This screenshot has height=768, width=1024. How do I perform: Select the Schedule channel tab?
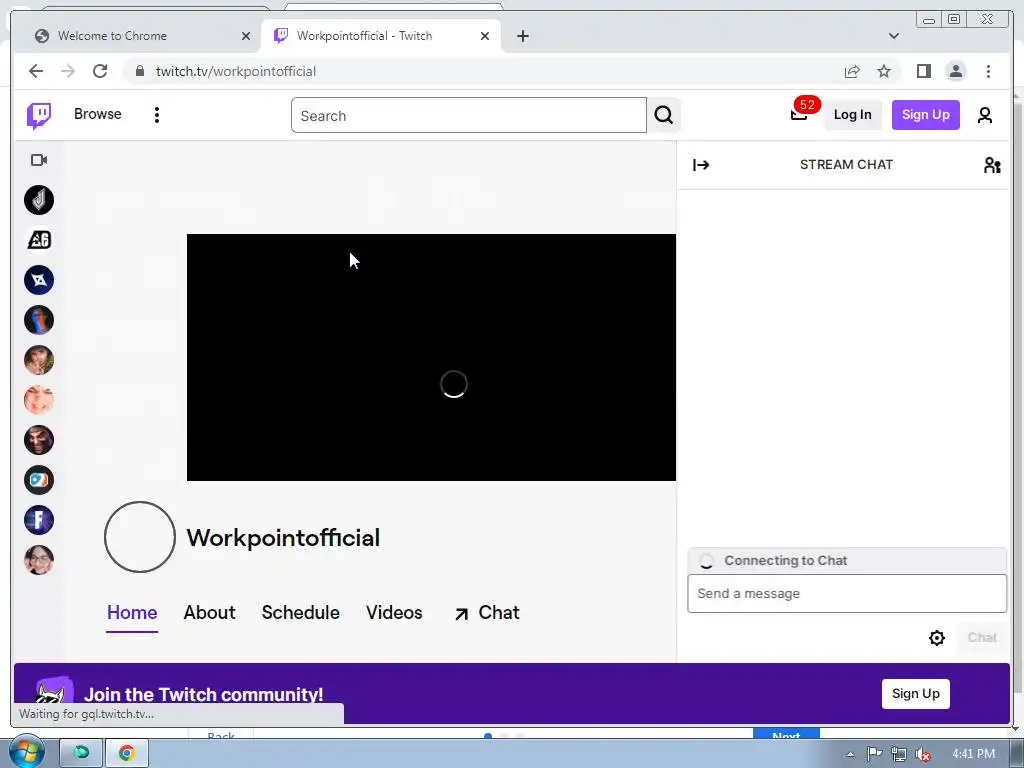pyautogui.click(x=300, y=613)
